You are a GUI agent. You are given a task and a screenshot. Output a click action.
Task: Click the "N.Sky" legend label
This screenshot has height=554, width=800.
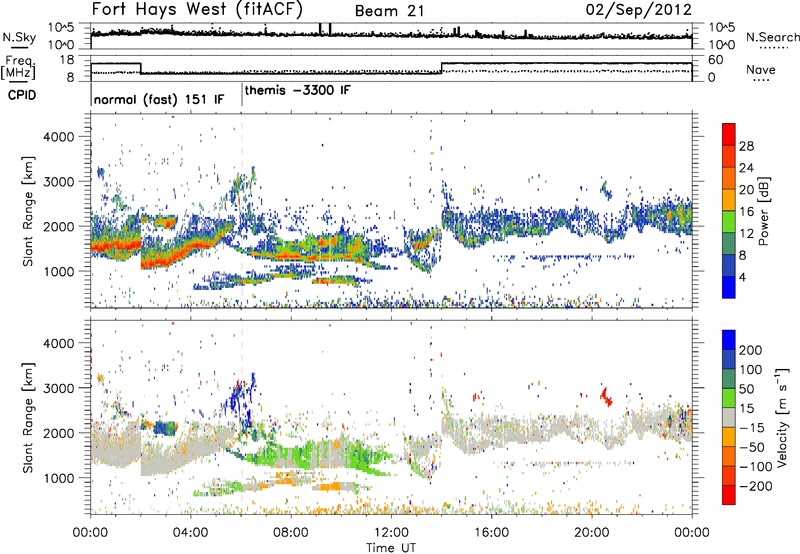(19, 37)
